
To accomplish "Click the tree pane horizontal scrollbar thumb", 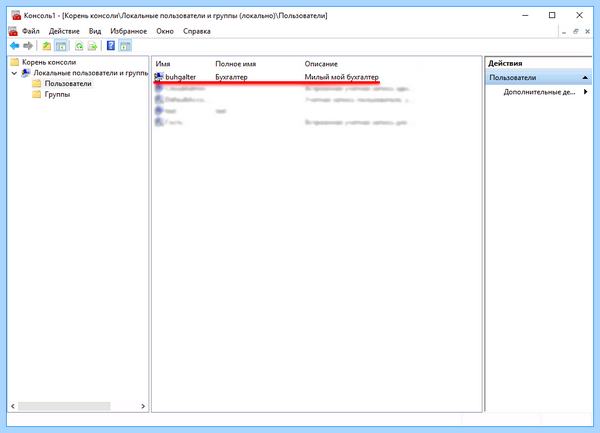I will [x=64, y=406].
